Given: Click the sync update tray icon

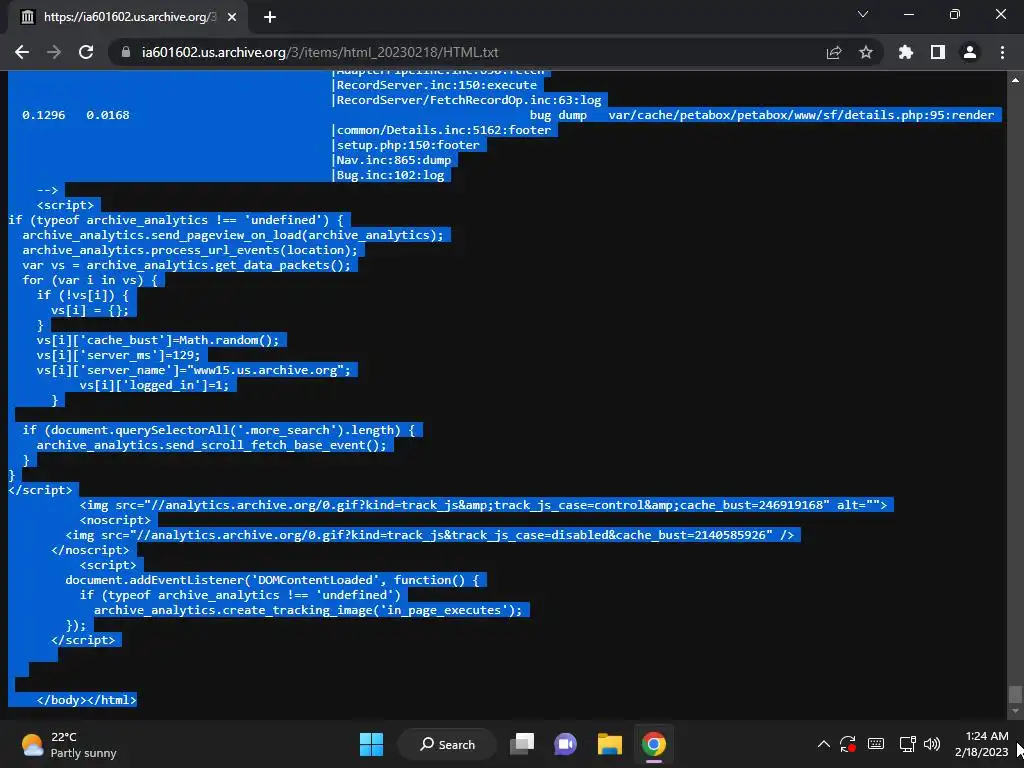Looking at the screenshot, I should pyautogui.click(x=848, y=744).
